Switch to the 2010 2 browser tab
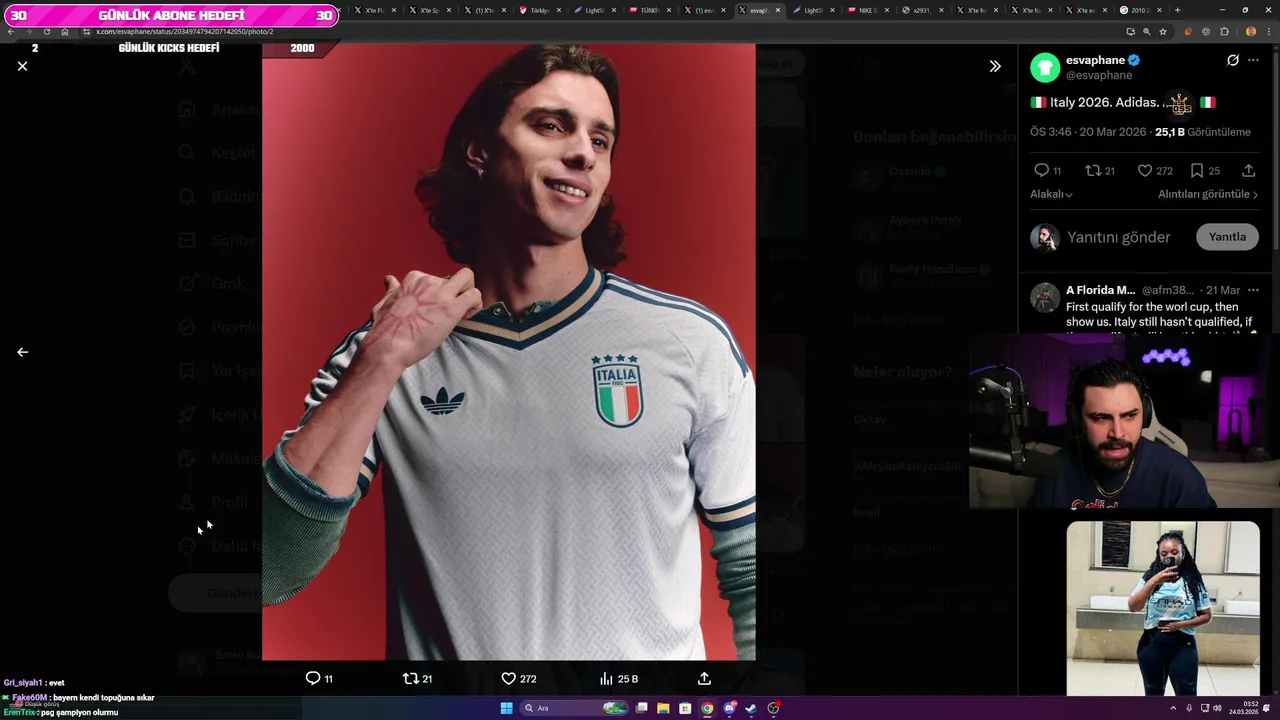Viewport: 1280px width, 720px height. click(1139, 10)
